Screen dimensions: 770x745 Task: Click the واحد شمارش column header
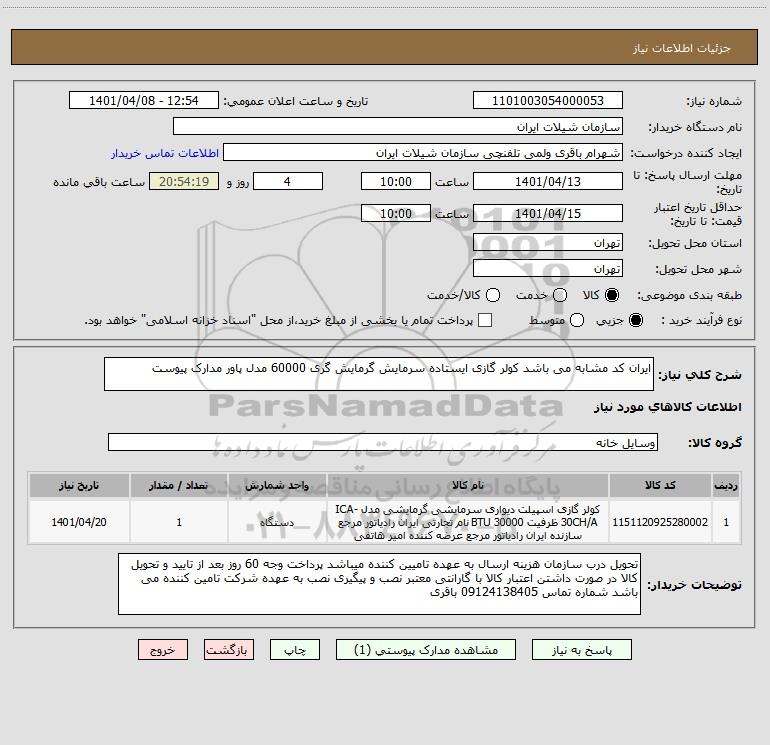[x=277, y=485]
